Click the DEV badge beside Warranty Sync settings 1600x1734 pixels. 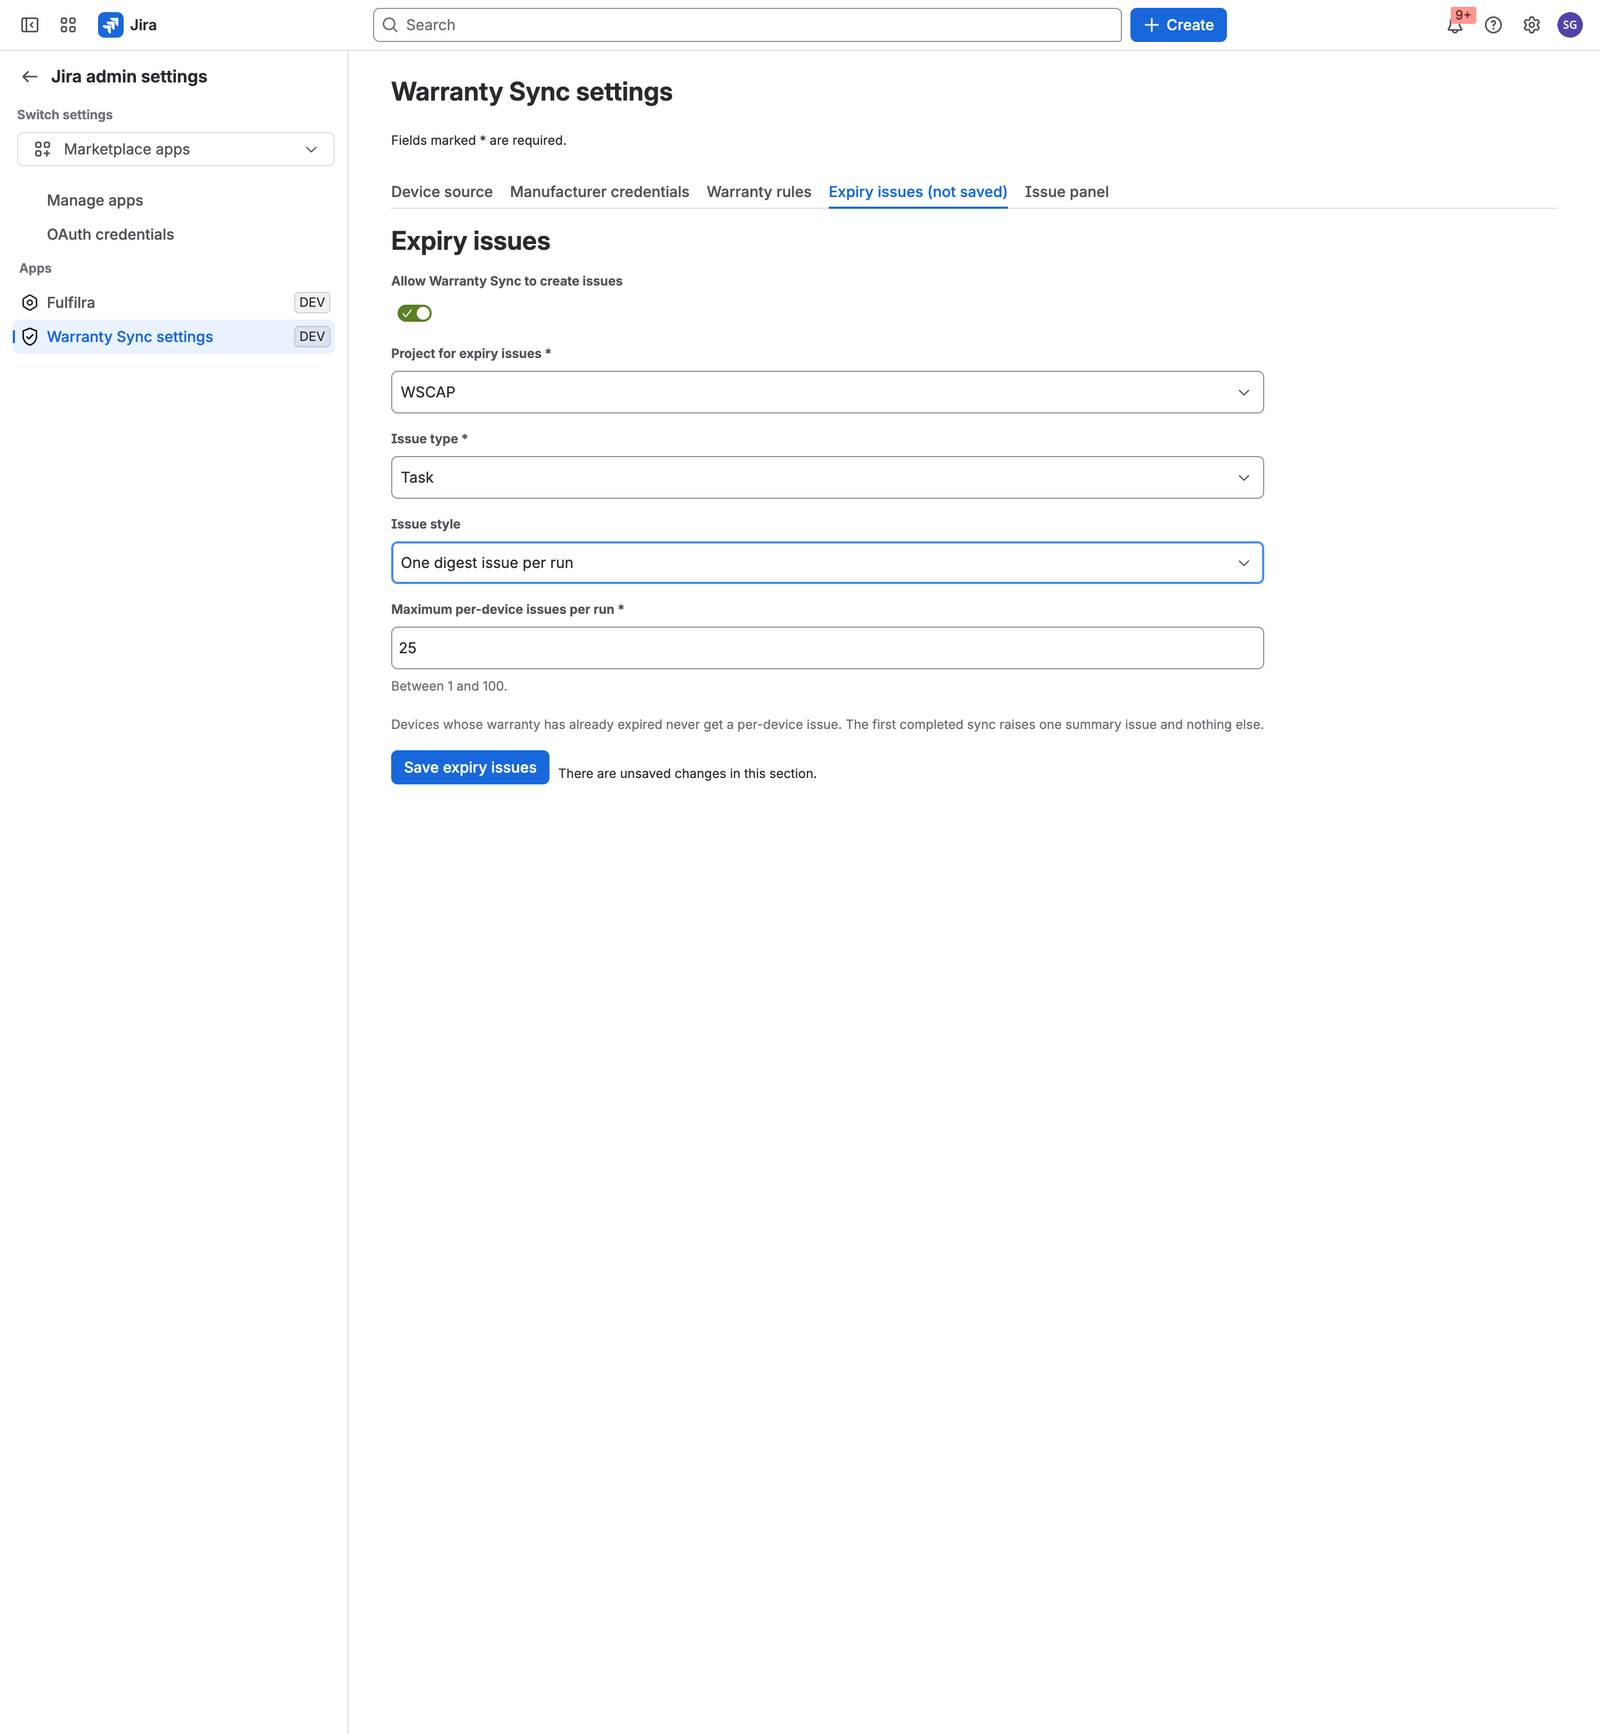tap(312, 337)
